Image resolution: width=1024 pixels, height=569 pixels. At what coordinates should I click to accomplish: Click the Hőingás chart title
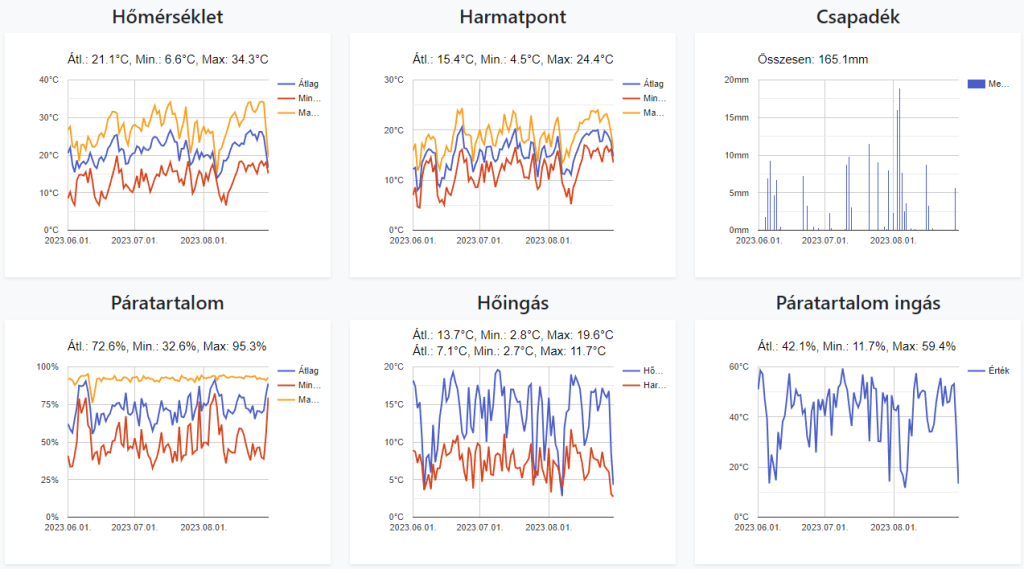point(512,303)
